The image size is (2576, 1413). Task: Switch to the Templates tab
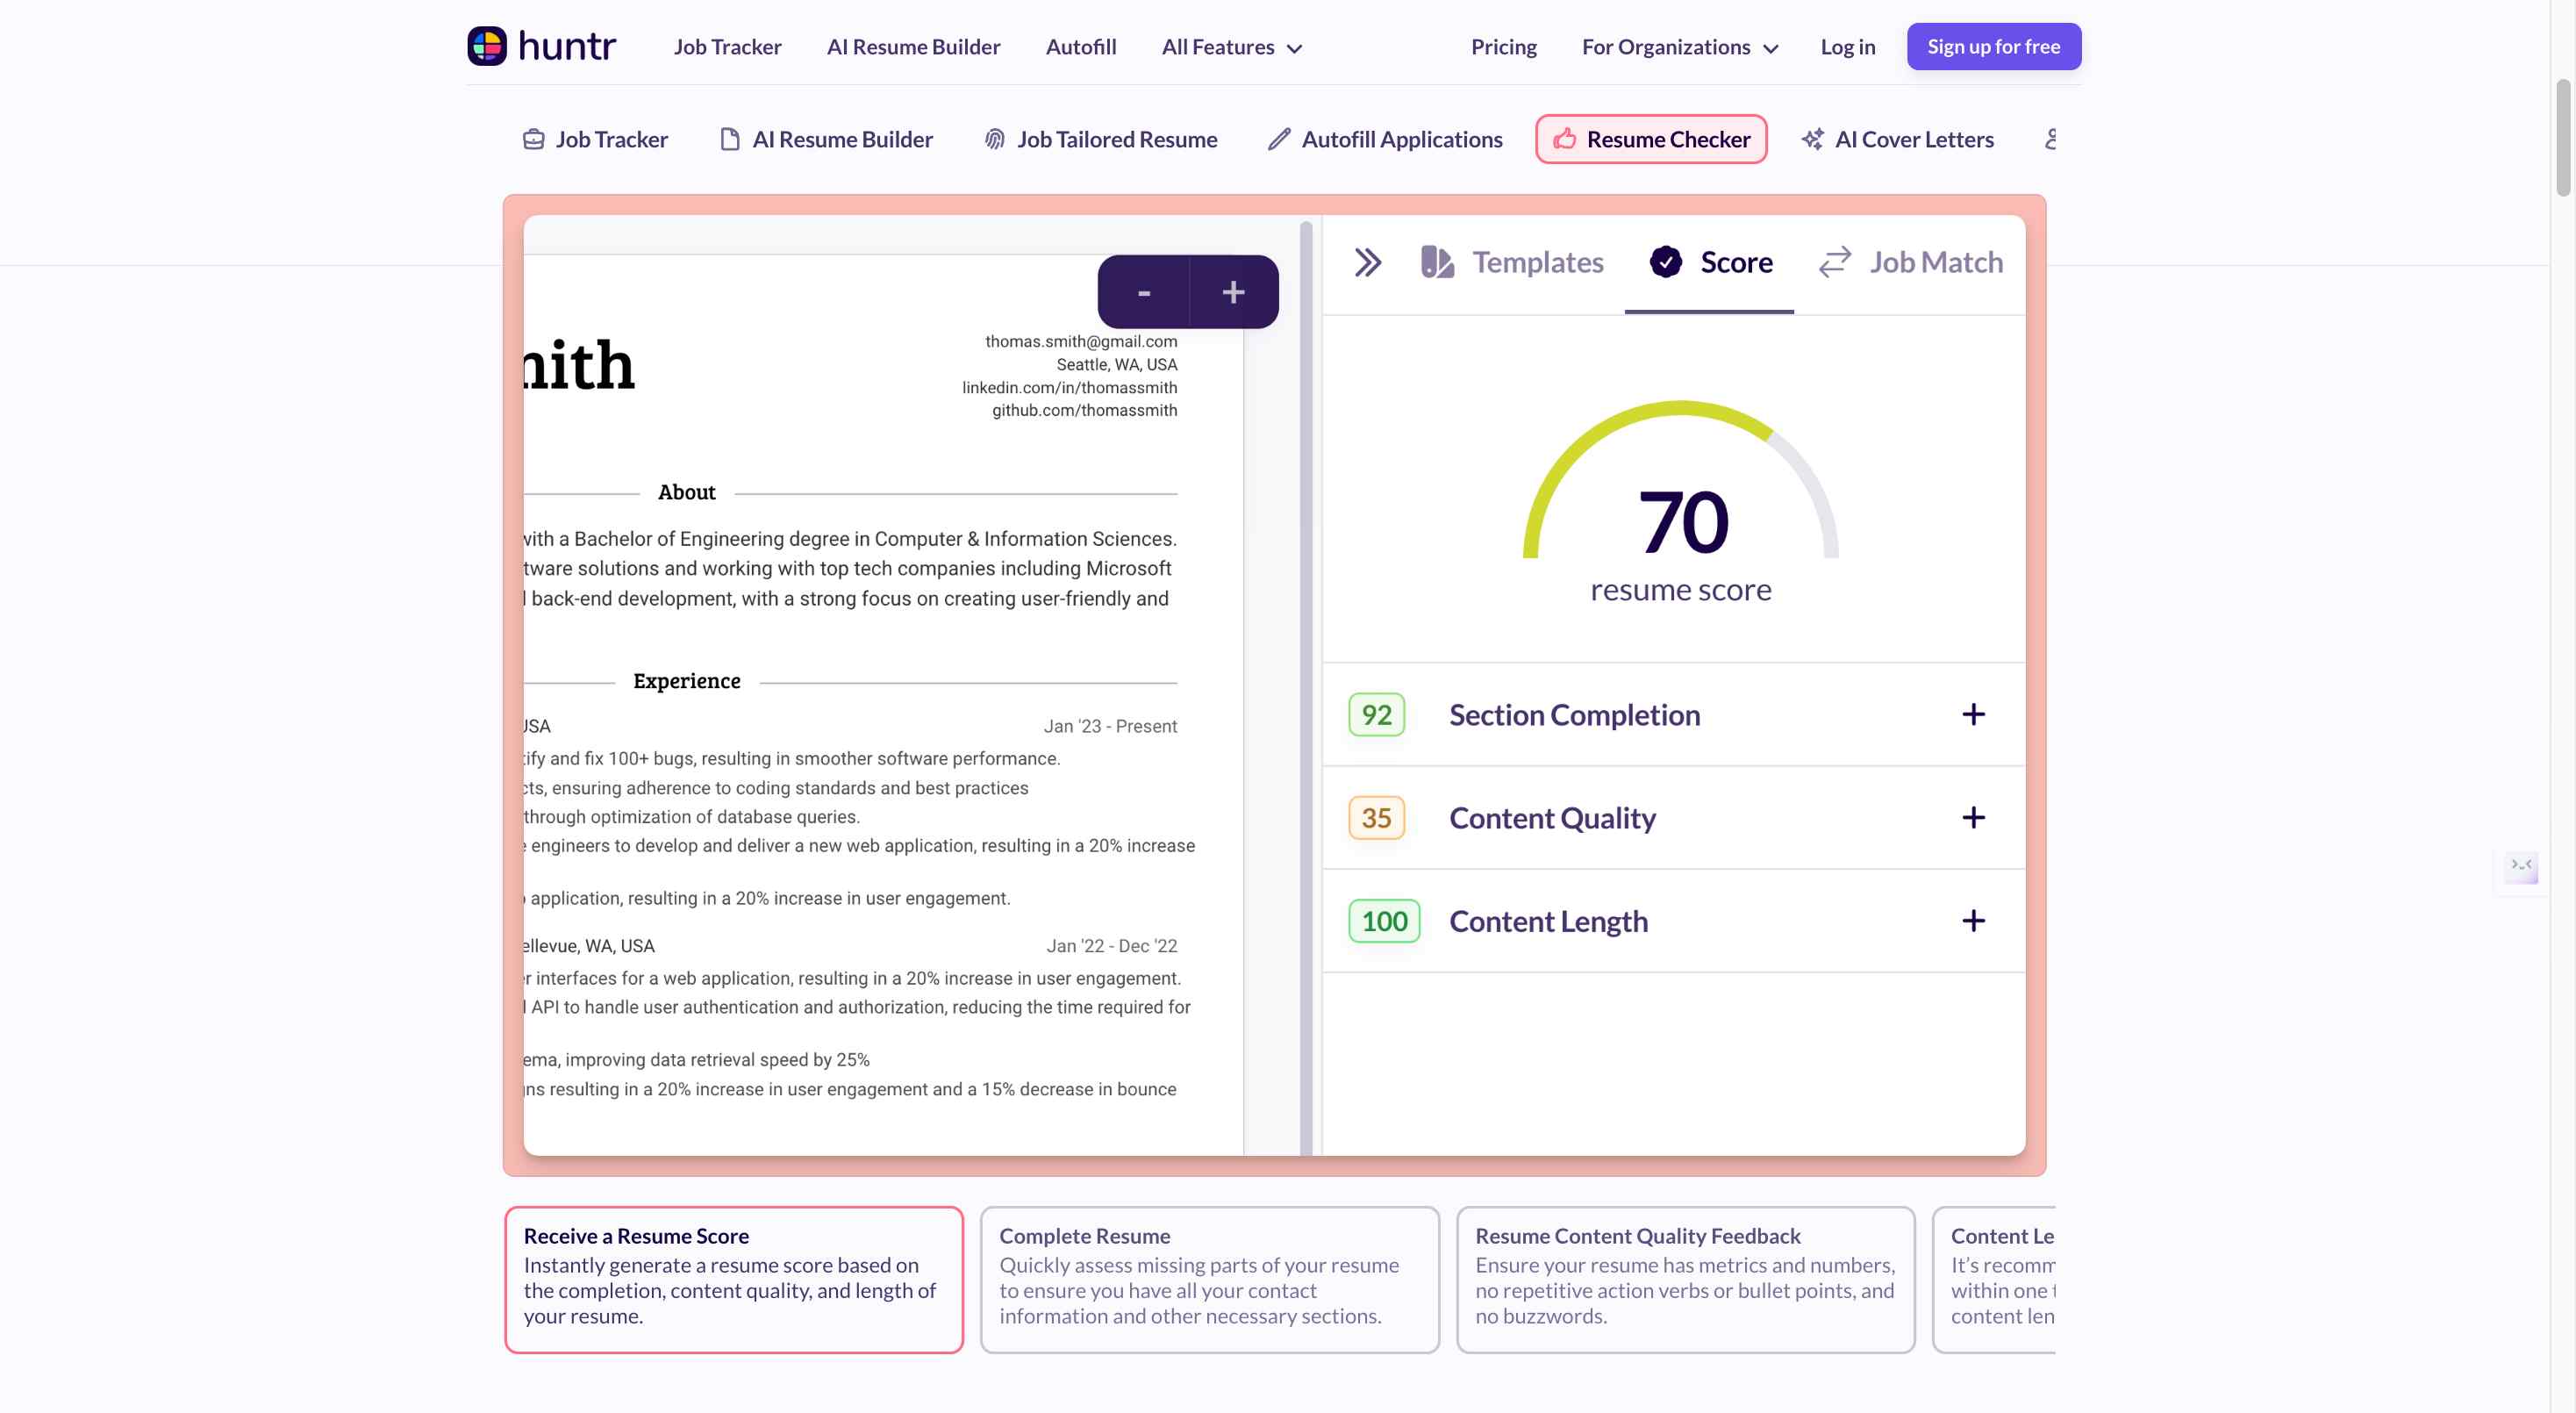1512,262
